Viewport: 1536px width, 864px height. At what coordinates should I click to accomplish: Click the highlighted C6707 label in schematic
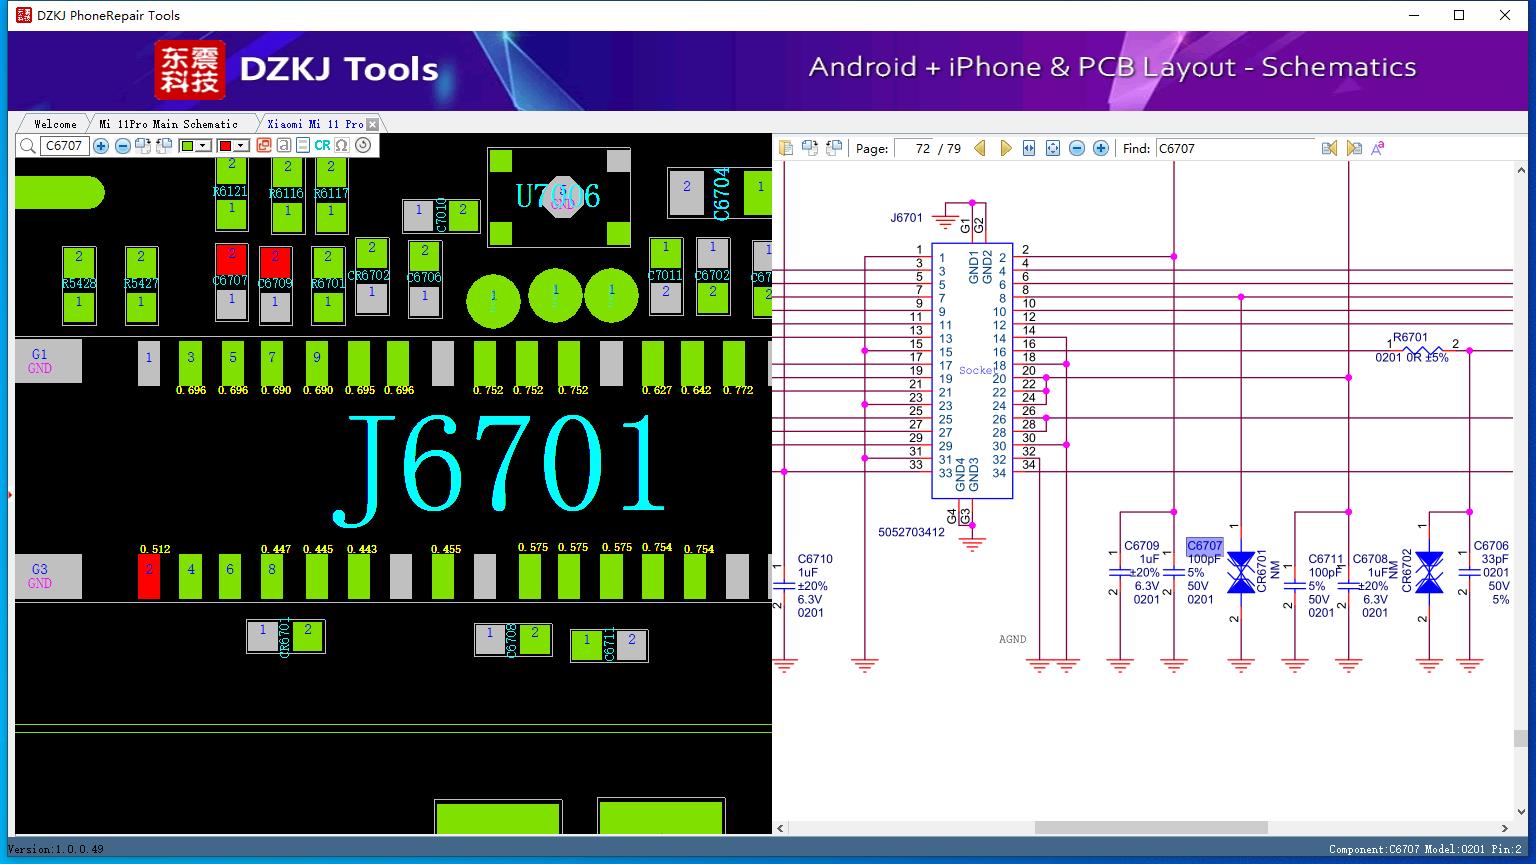1205,546
